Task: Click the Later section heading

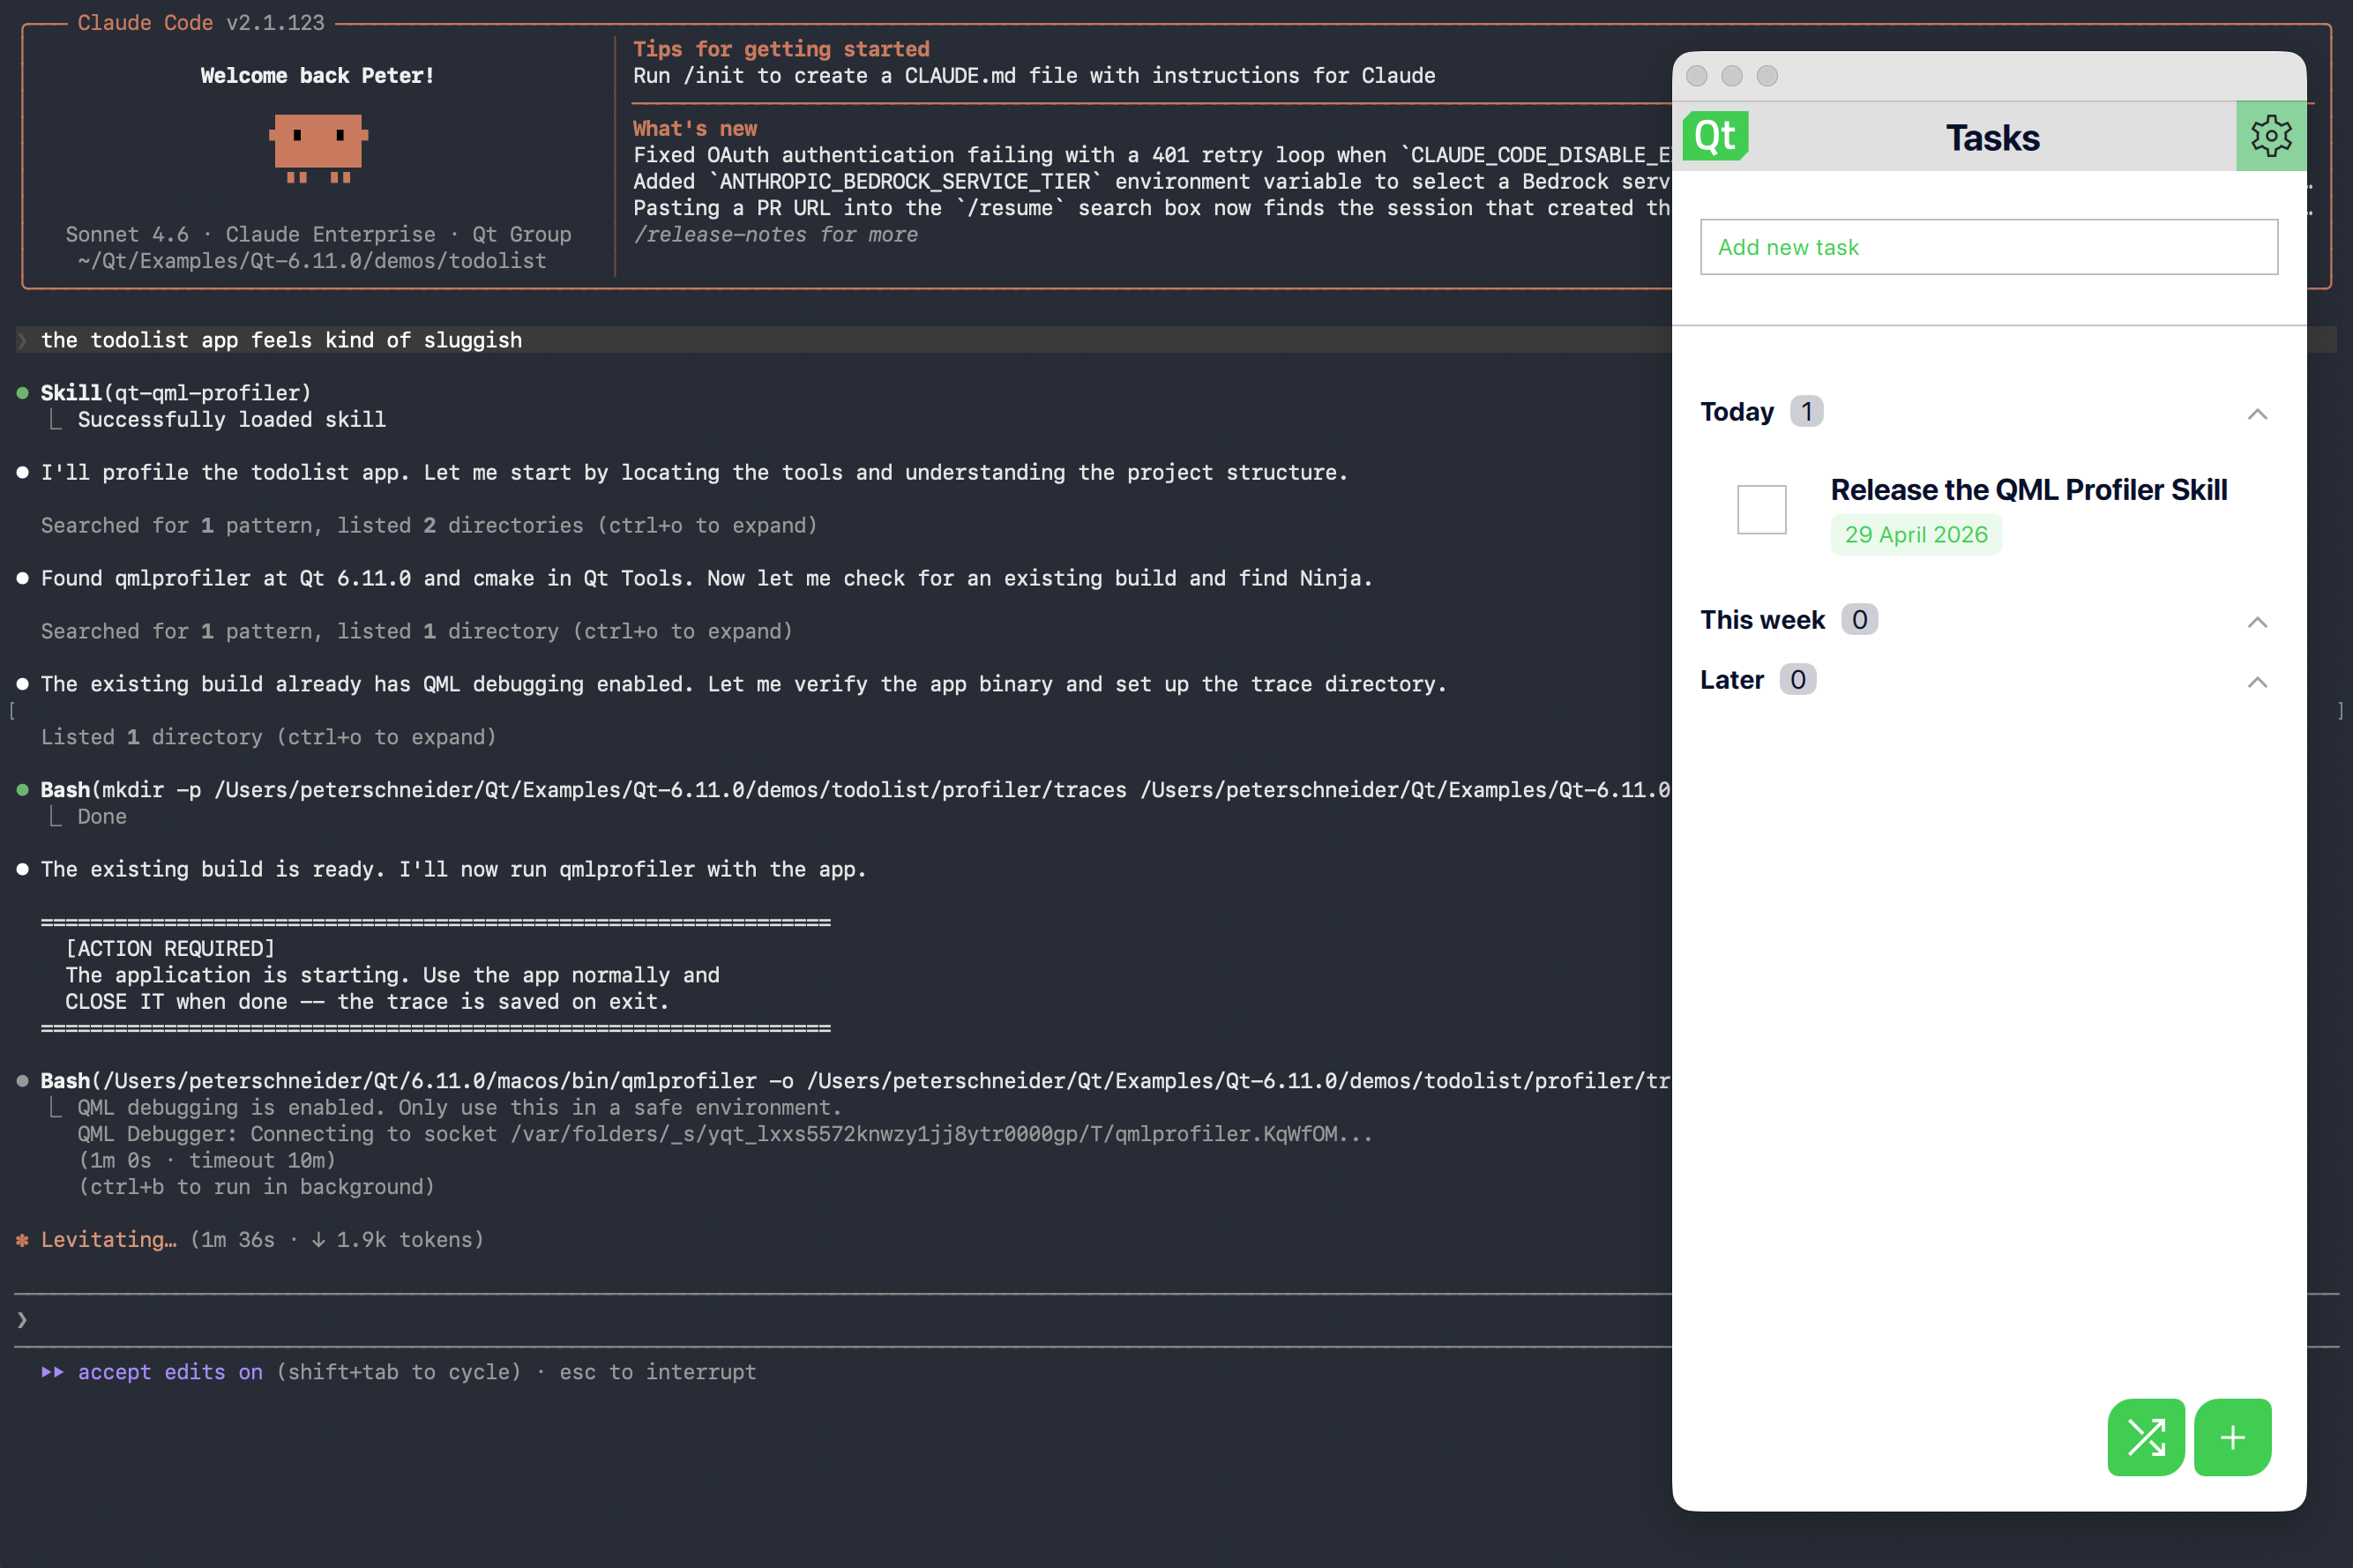Action: click(x=1731, y=680)
